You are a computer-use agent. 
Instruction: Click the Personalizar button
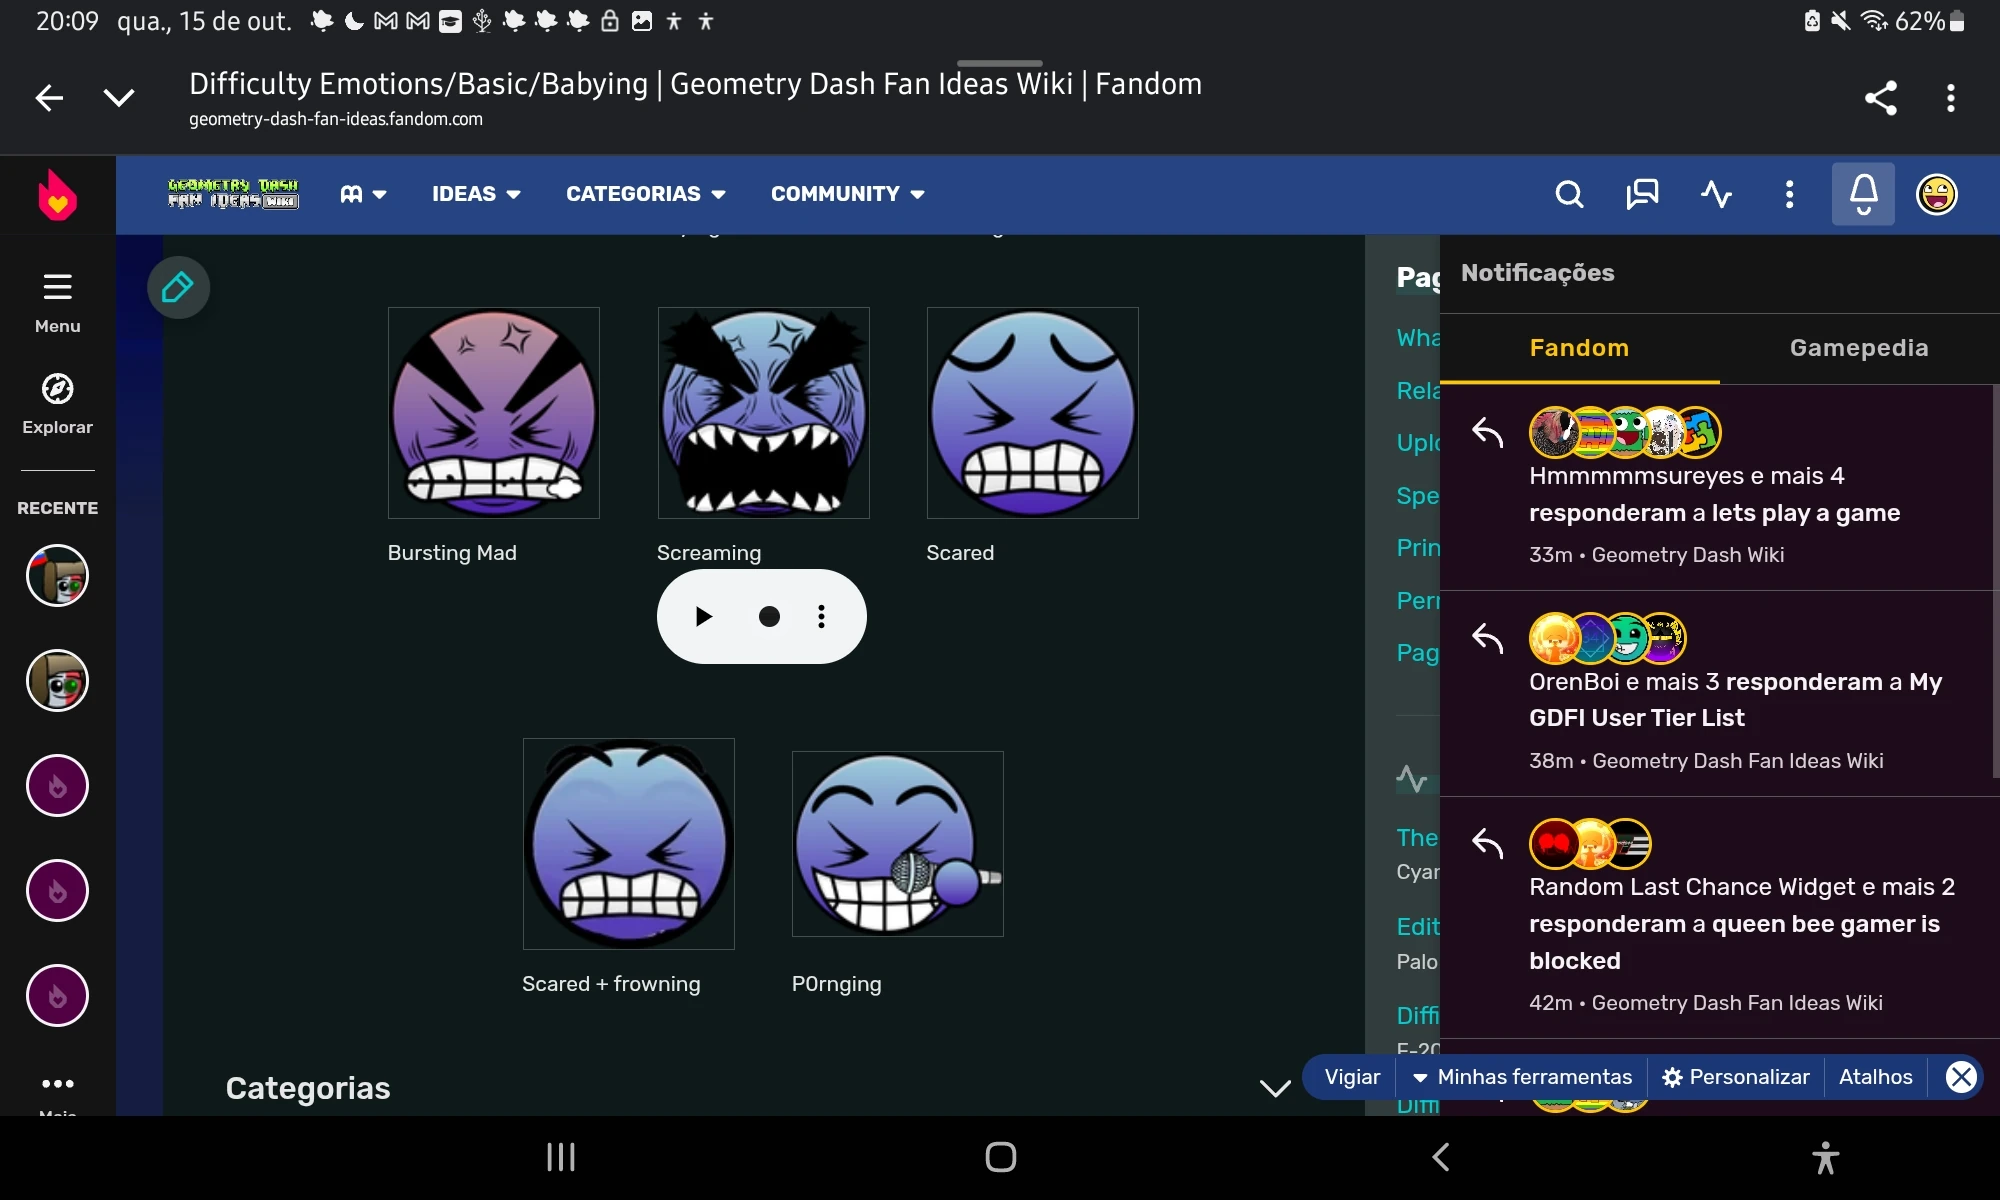coord(1736,1077)
